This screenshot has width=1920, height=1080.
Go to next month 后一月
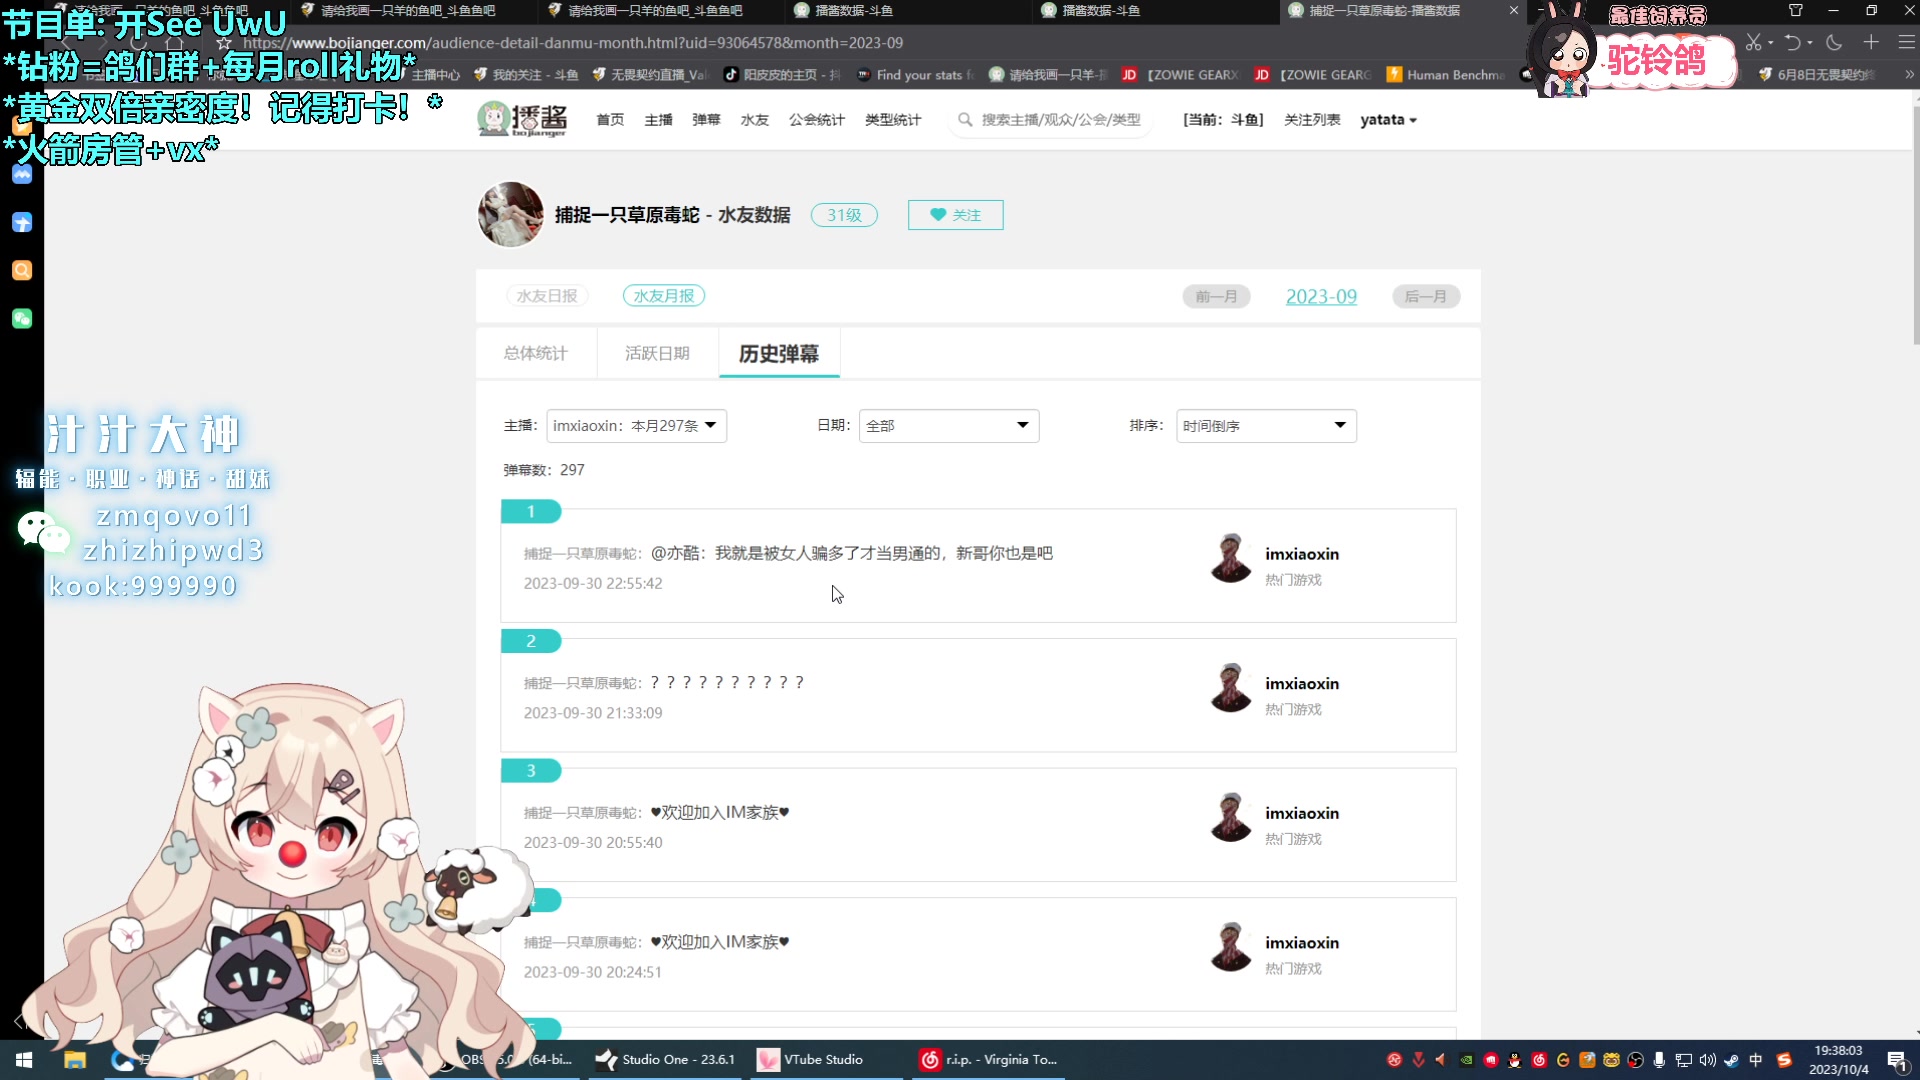point(1426,296)
